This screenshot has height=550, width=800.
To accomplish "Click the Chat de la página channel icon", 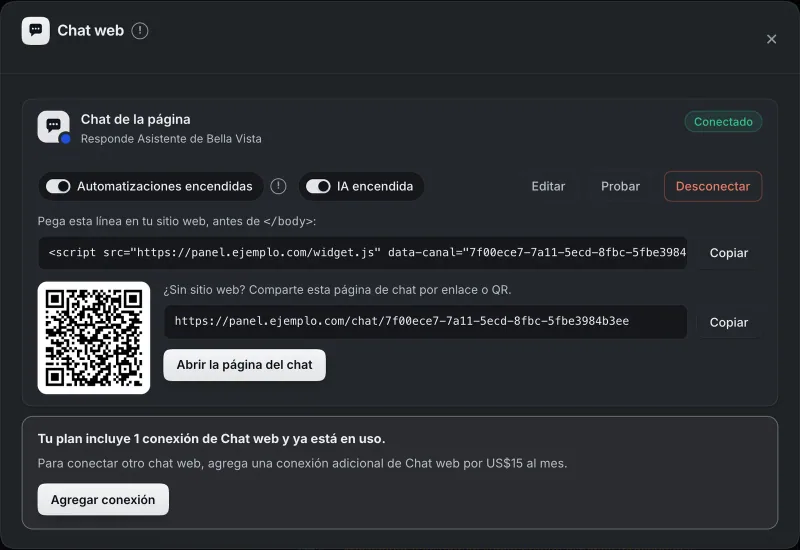I will 54,127.
